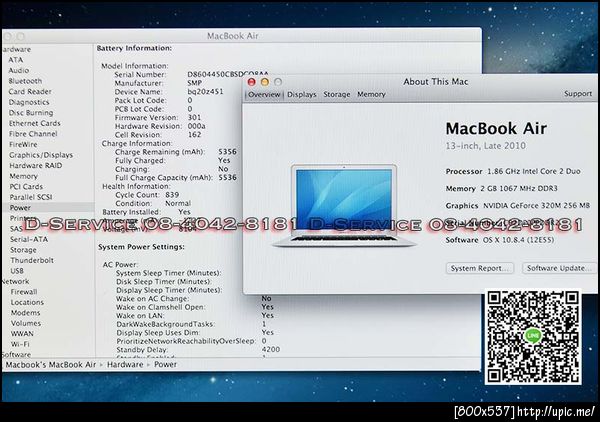Screen dimensions: 600x422
Task: Open Modems under Network
Action: [x=25, y=313]
